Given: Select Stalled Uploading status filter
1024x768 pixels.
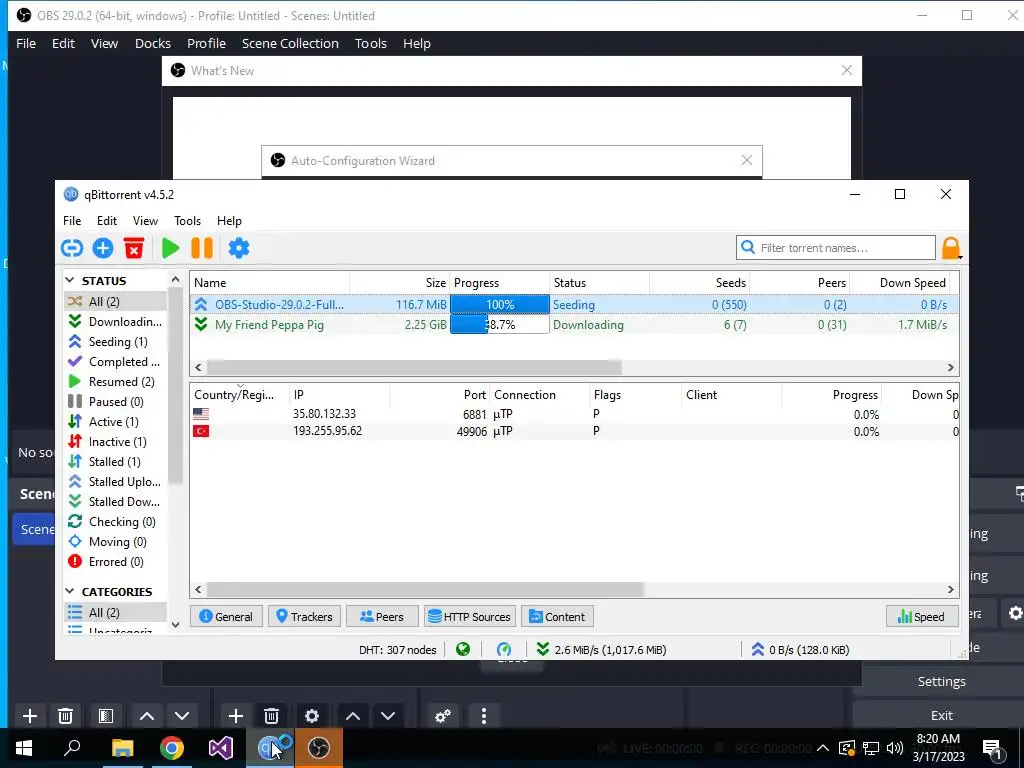Looking at the screenshot, I should 115,481.
